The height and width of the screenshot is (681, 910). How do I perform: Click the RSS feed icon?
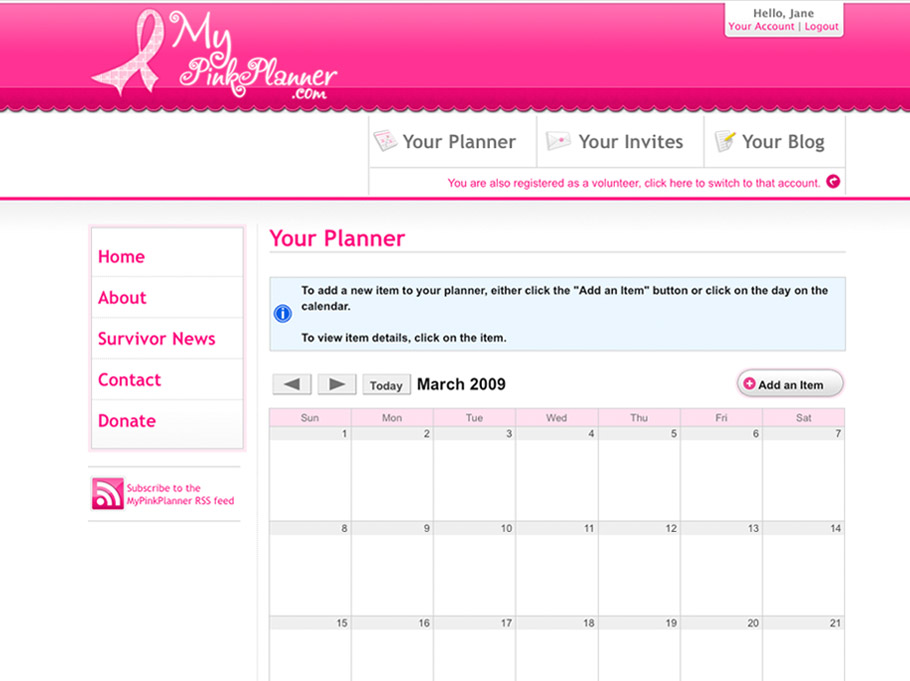(107, 494)
